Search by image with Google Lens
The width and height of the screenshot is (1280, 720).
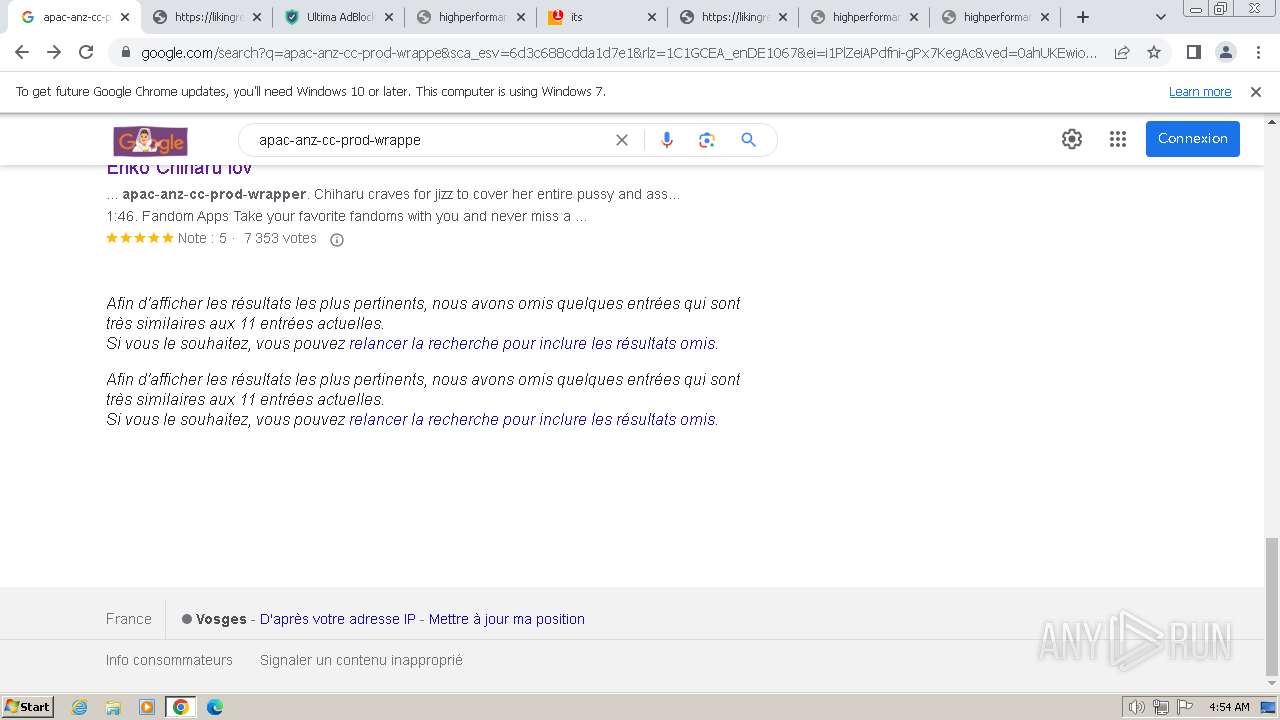point(707,140)
